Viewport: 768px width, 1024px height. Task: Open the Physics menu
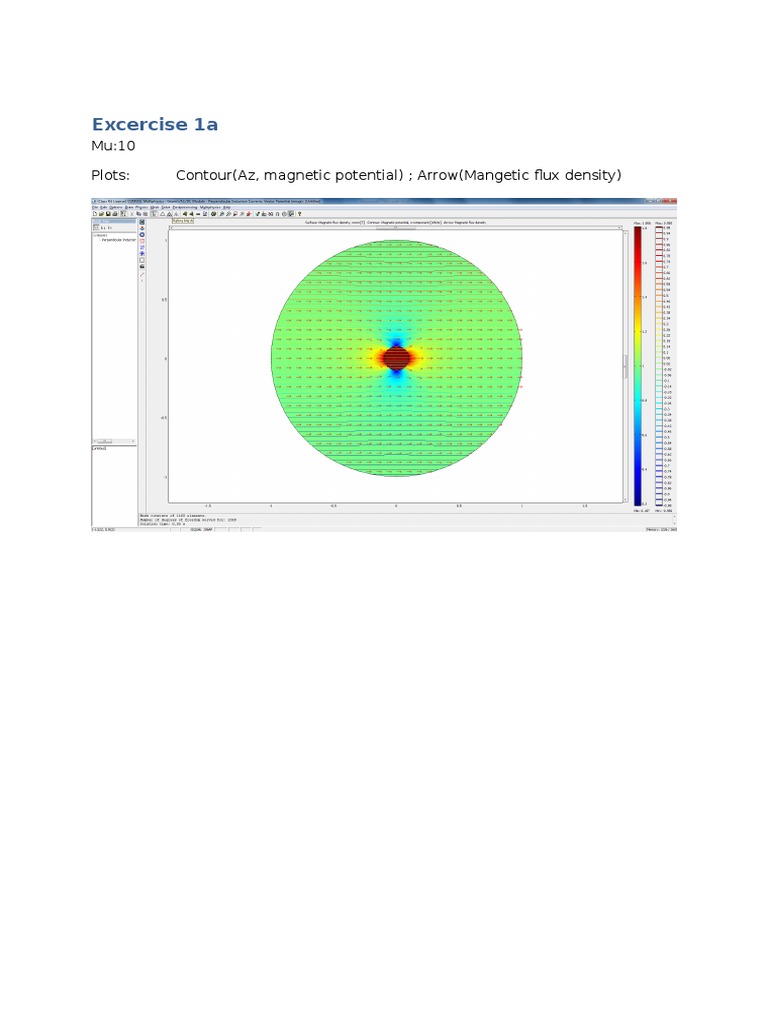click(x=142, y=208)
